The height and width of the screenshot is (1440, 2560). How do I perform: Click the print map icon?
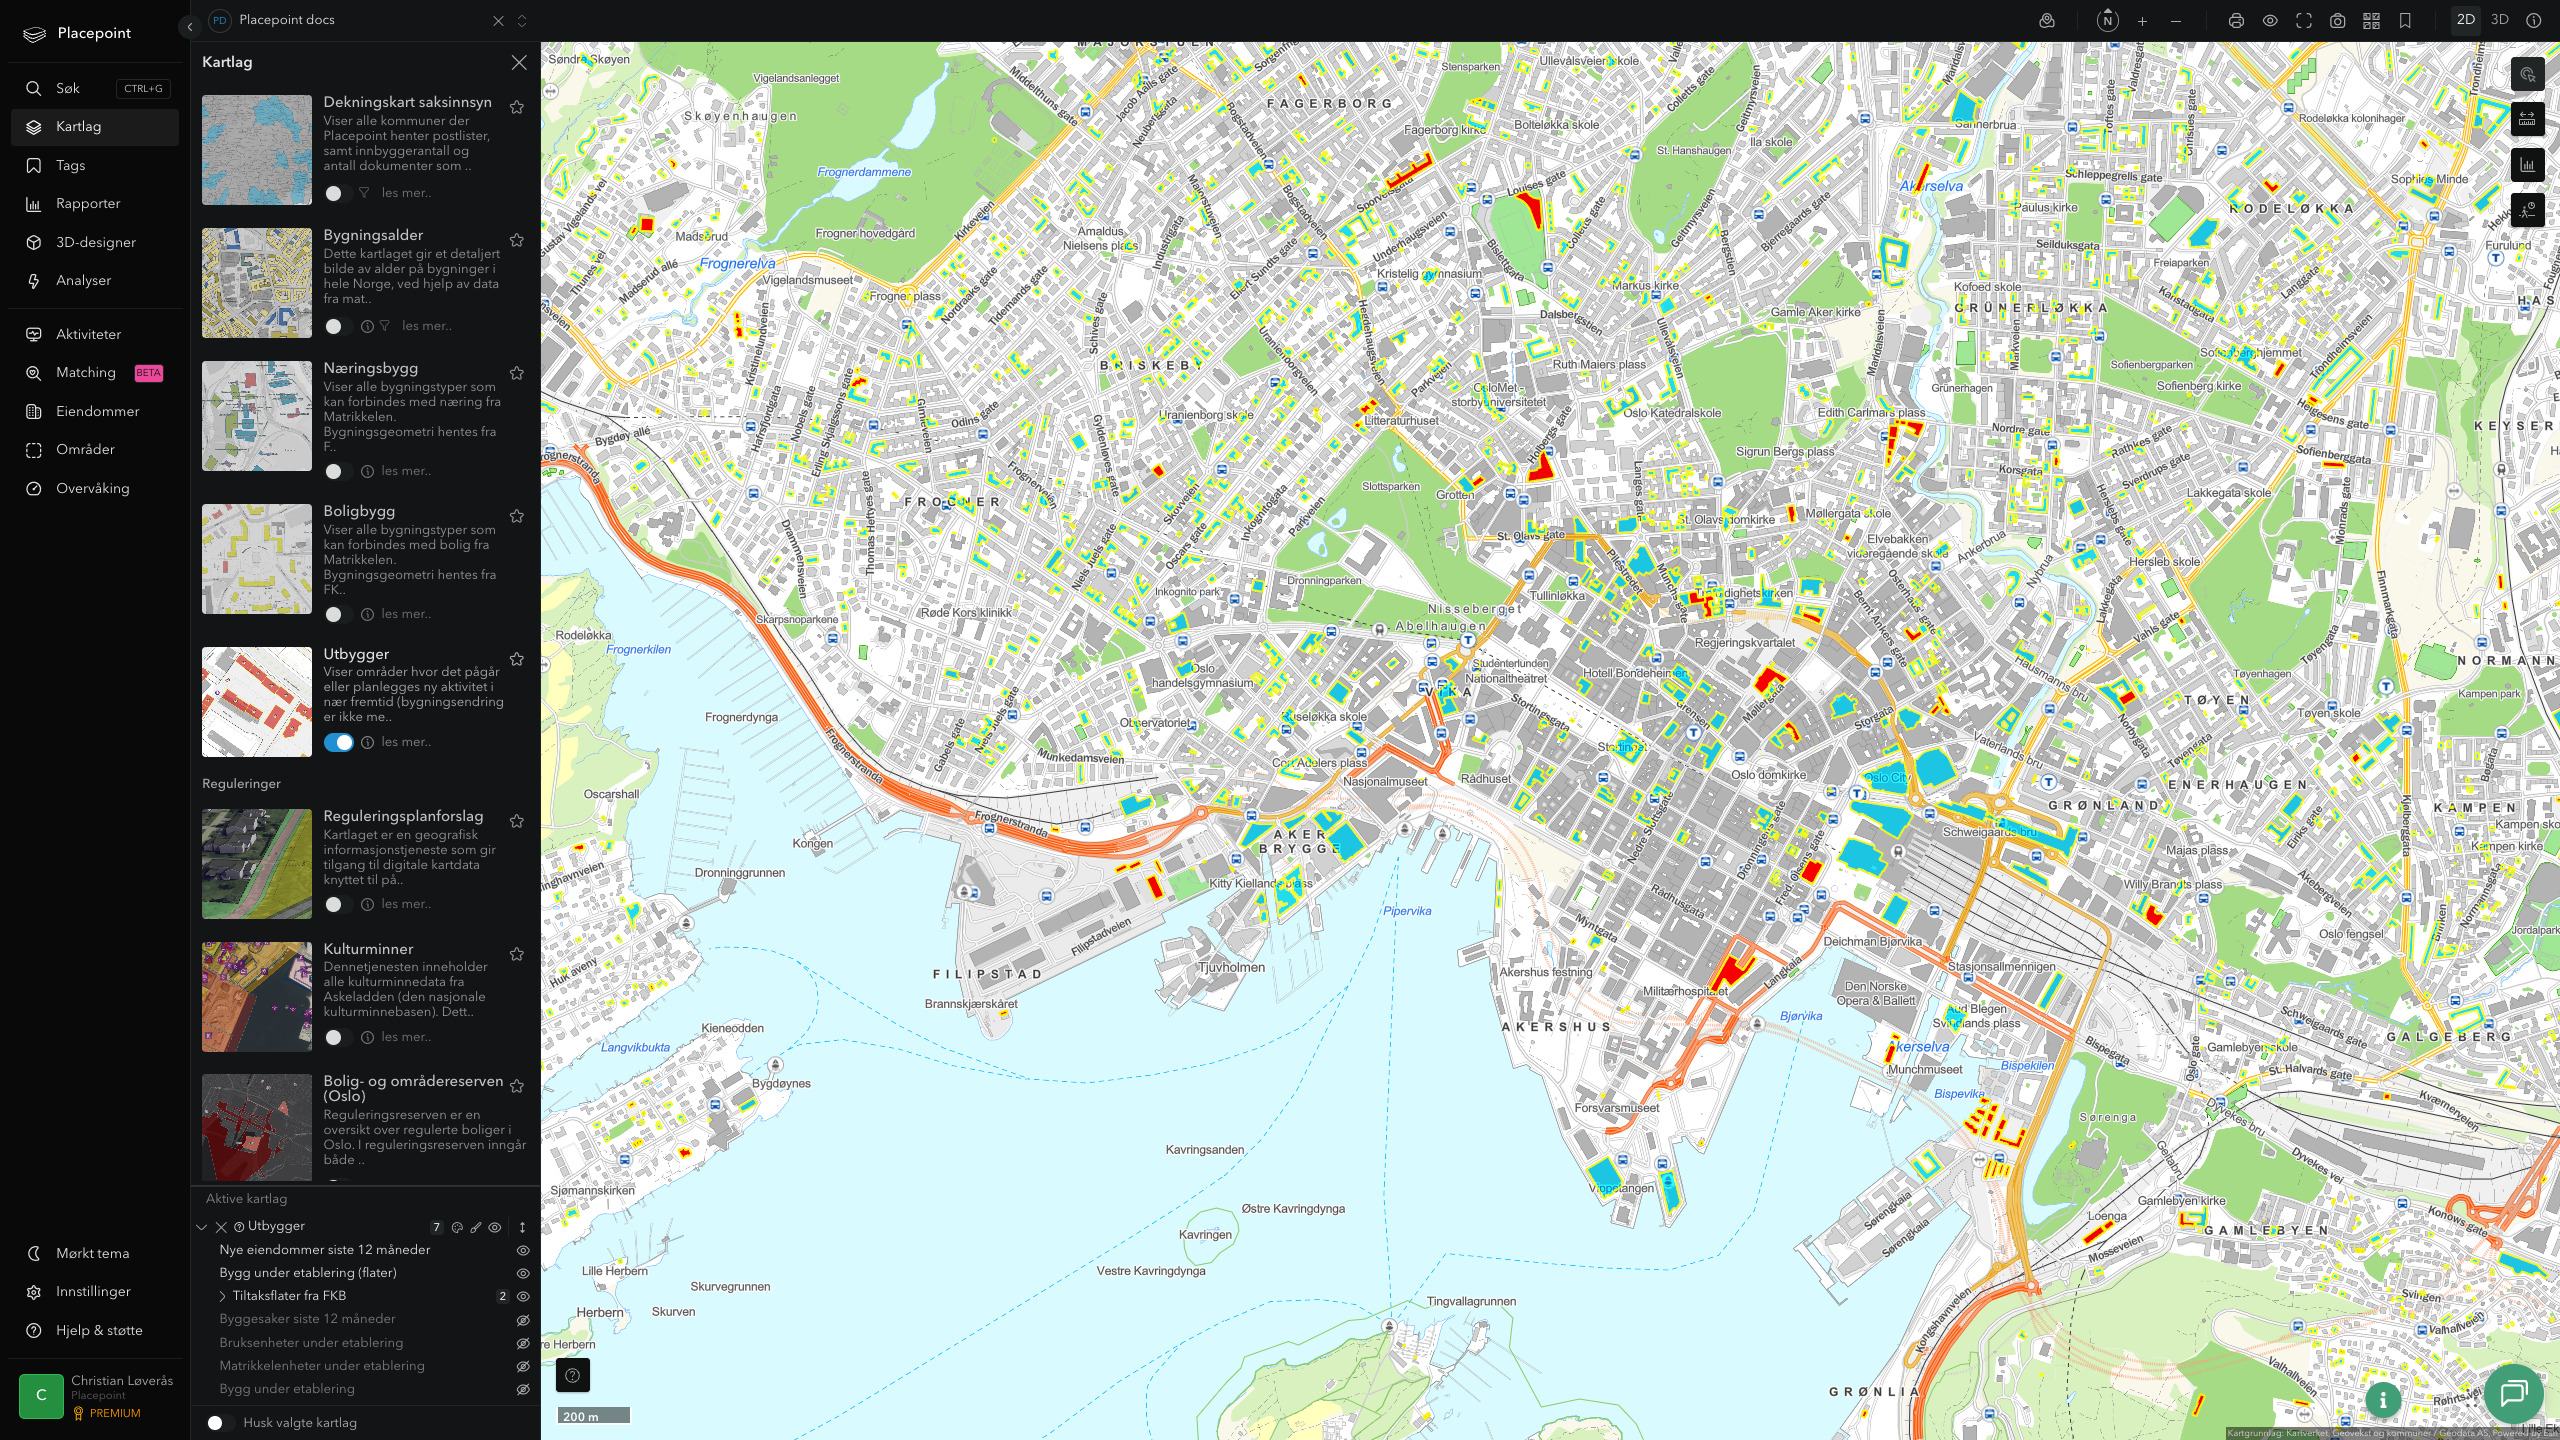[x=2237, y=21]
